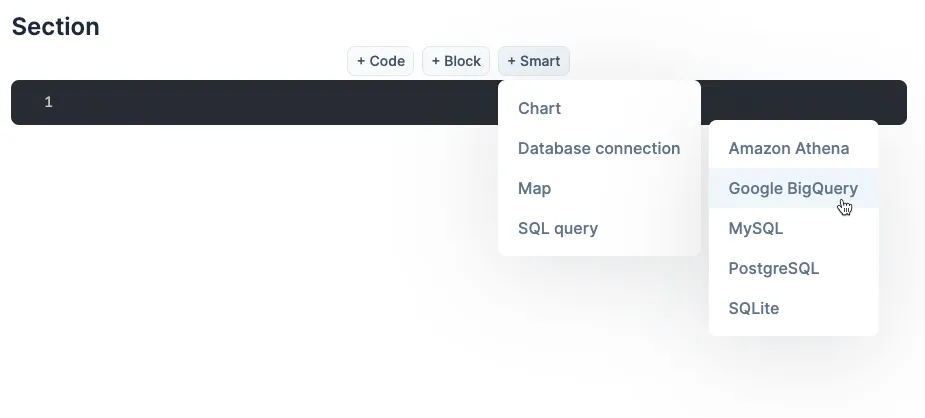Select Amazon Athena connection type
This screenshot has height=418, width=925.
(x=793, y=149)
